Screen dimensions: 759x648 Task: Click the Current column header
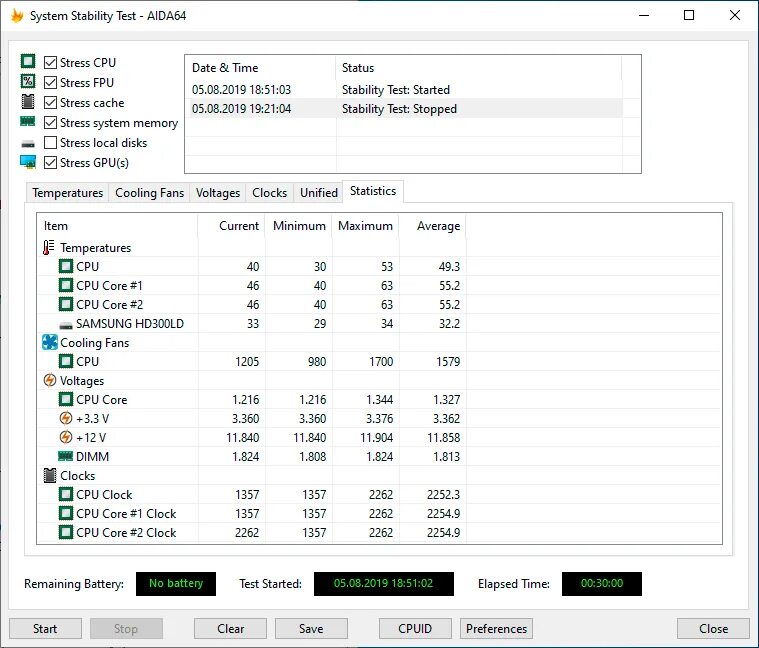pos(231,226)
